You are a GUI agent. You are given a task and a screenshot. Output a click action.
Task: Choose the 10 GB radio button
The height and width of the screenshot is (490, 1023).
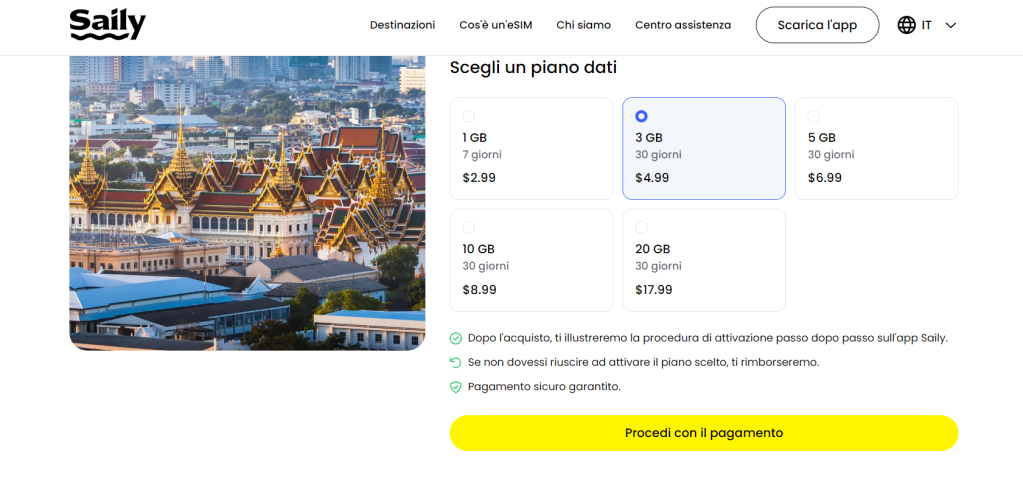[469, 228]
